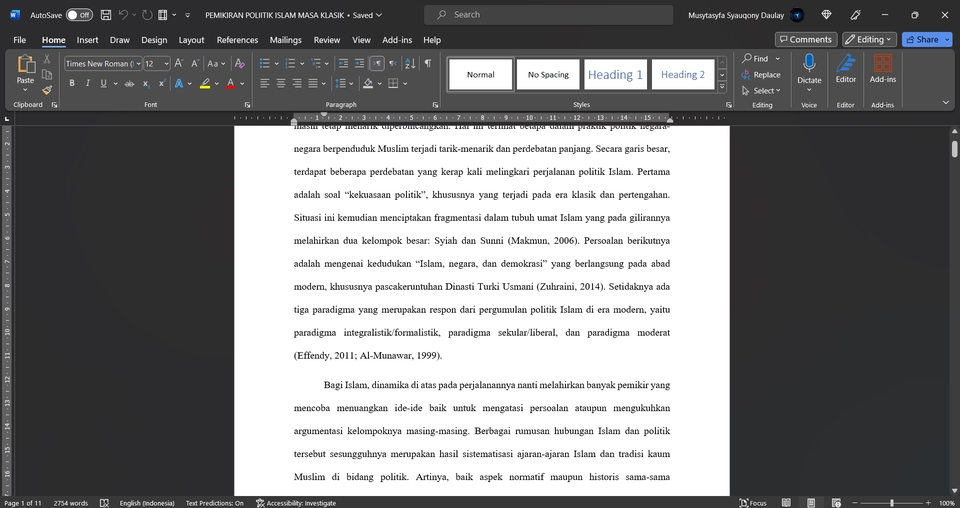Image resolution: width=960 pixels, height=508 pixels.
Task: Switch to Read Mode view
Action: pyautogui.click(x=786, y=502)
